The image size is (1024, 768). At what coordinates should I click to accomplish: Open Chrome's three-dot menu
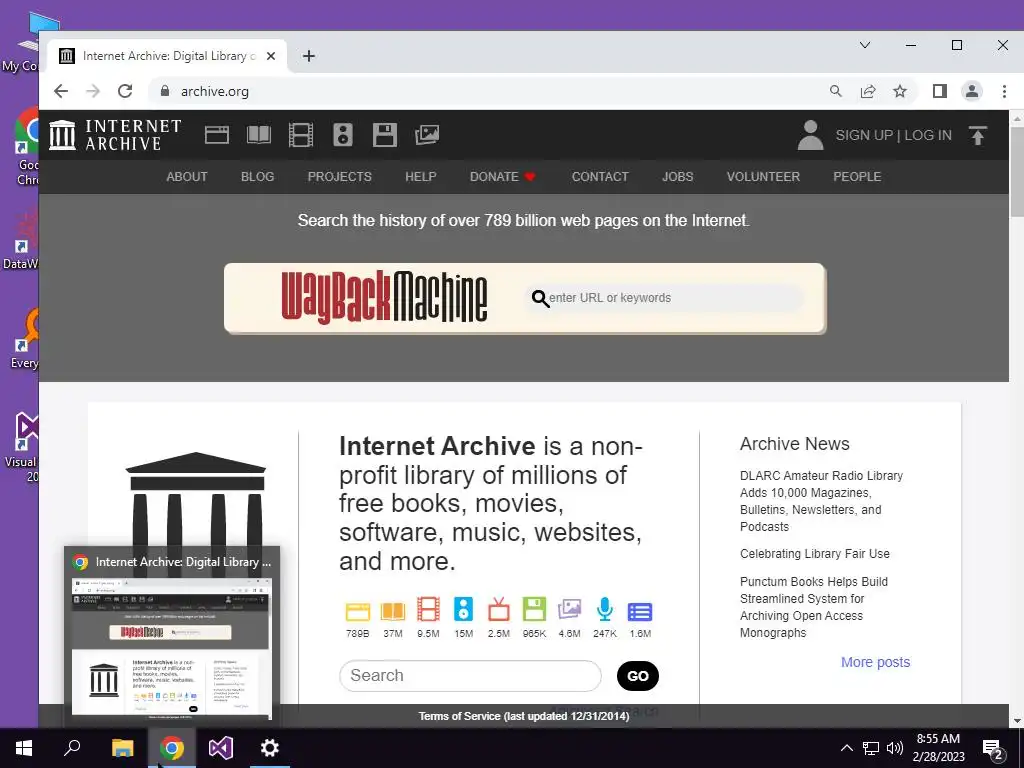(x=1004, y=91)
